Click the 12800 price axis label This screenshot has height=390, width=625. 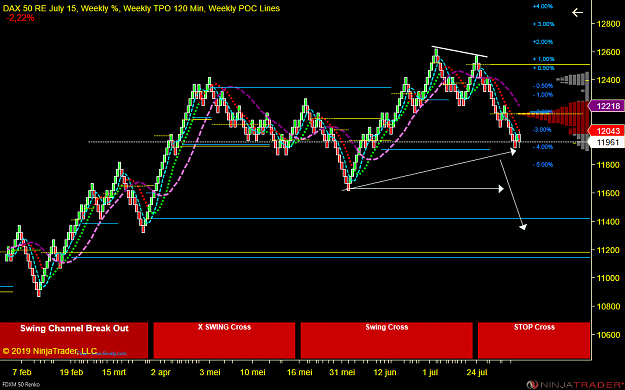608,24
